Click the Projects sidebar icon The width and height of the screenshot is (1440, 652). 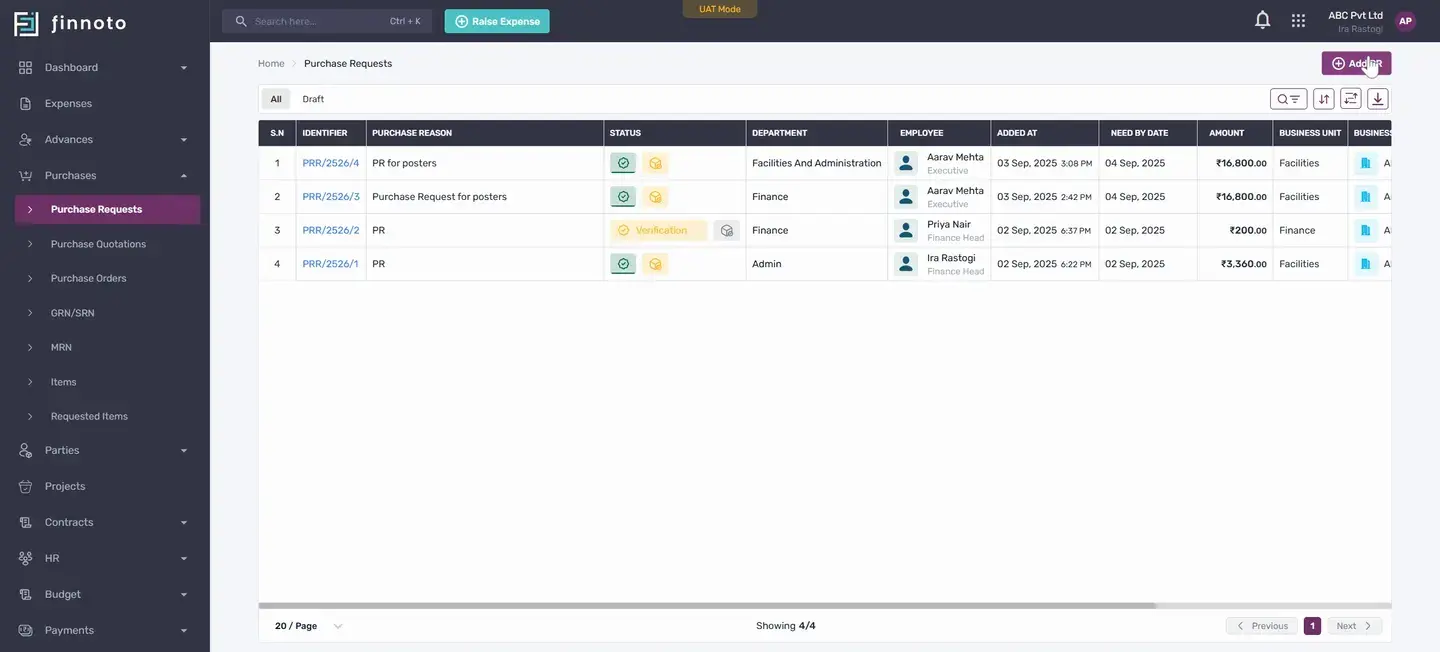[26, 486]
